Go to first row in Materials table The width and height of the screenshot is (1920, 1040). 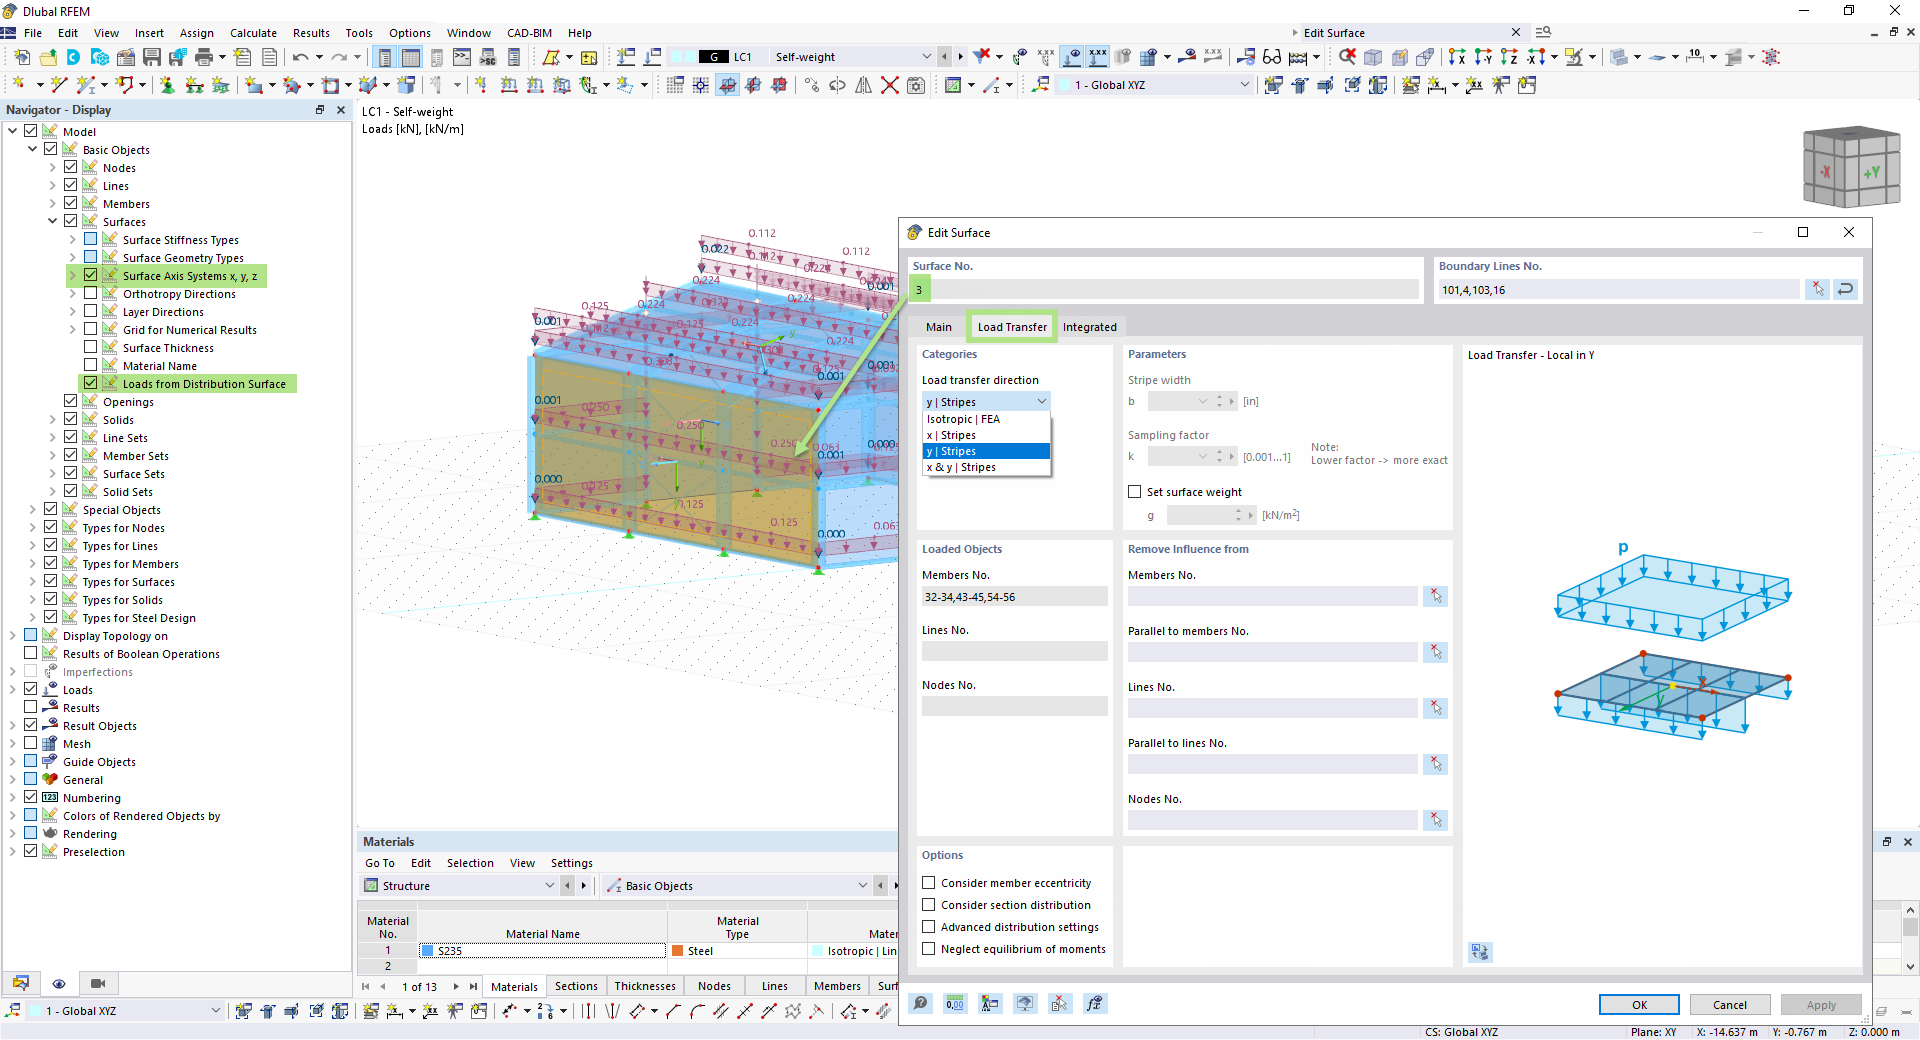366,986
